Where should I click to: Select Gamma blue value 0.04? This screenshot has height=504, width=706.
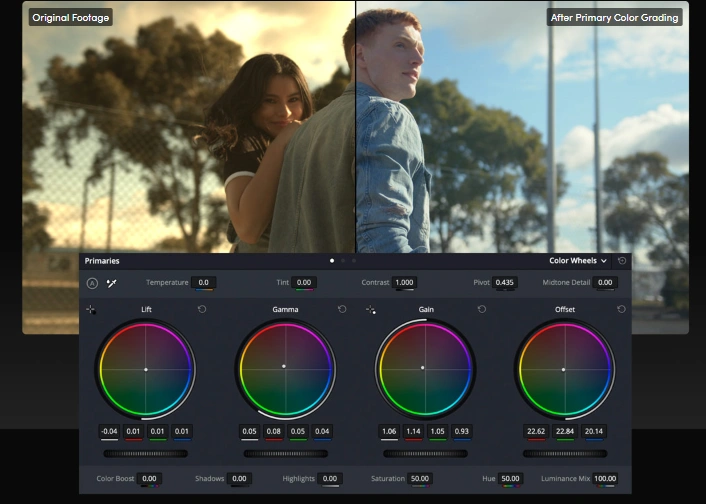pos(322,431)
